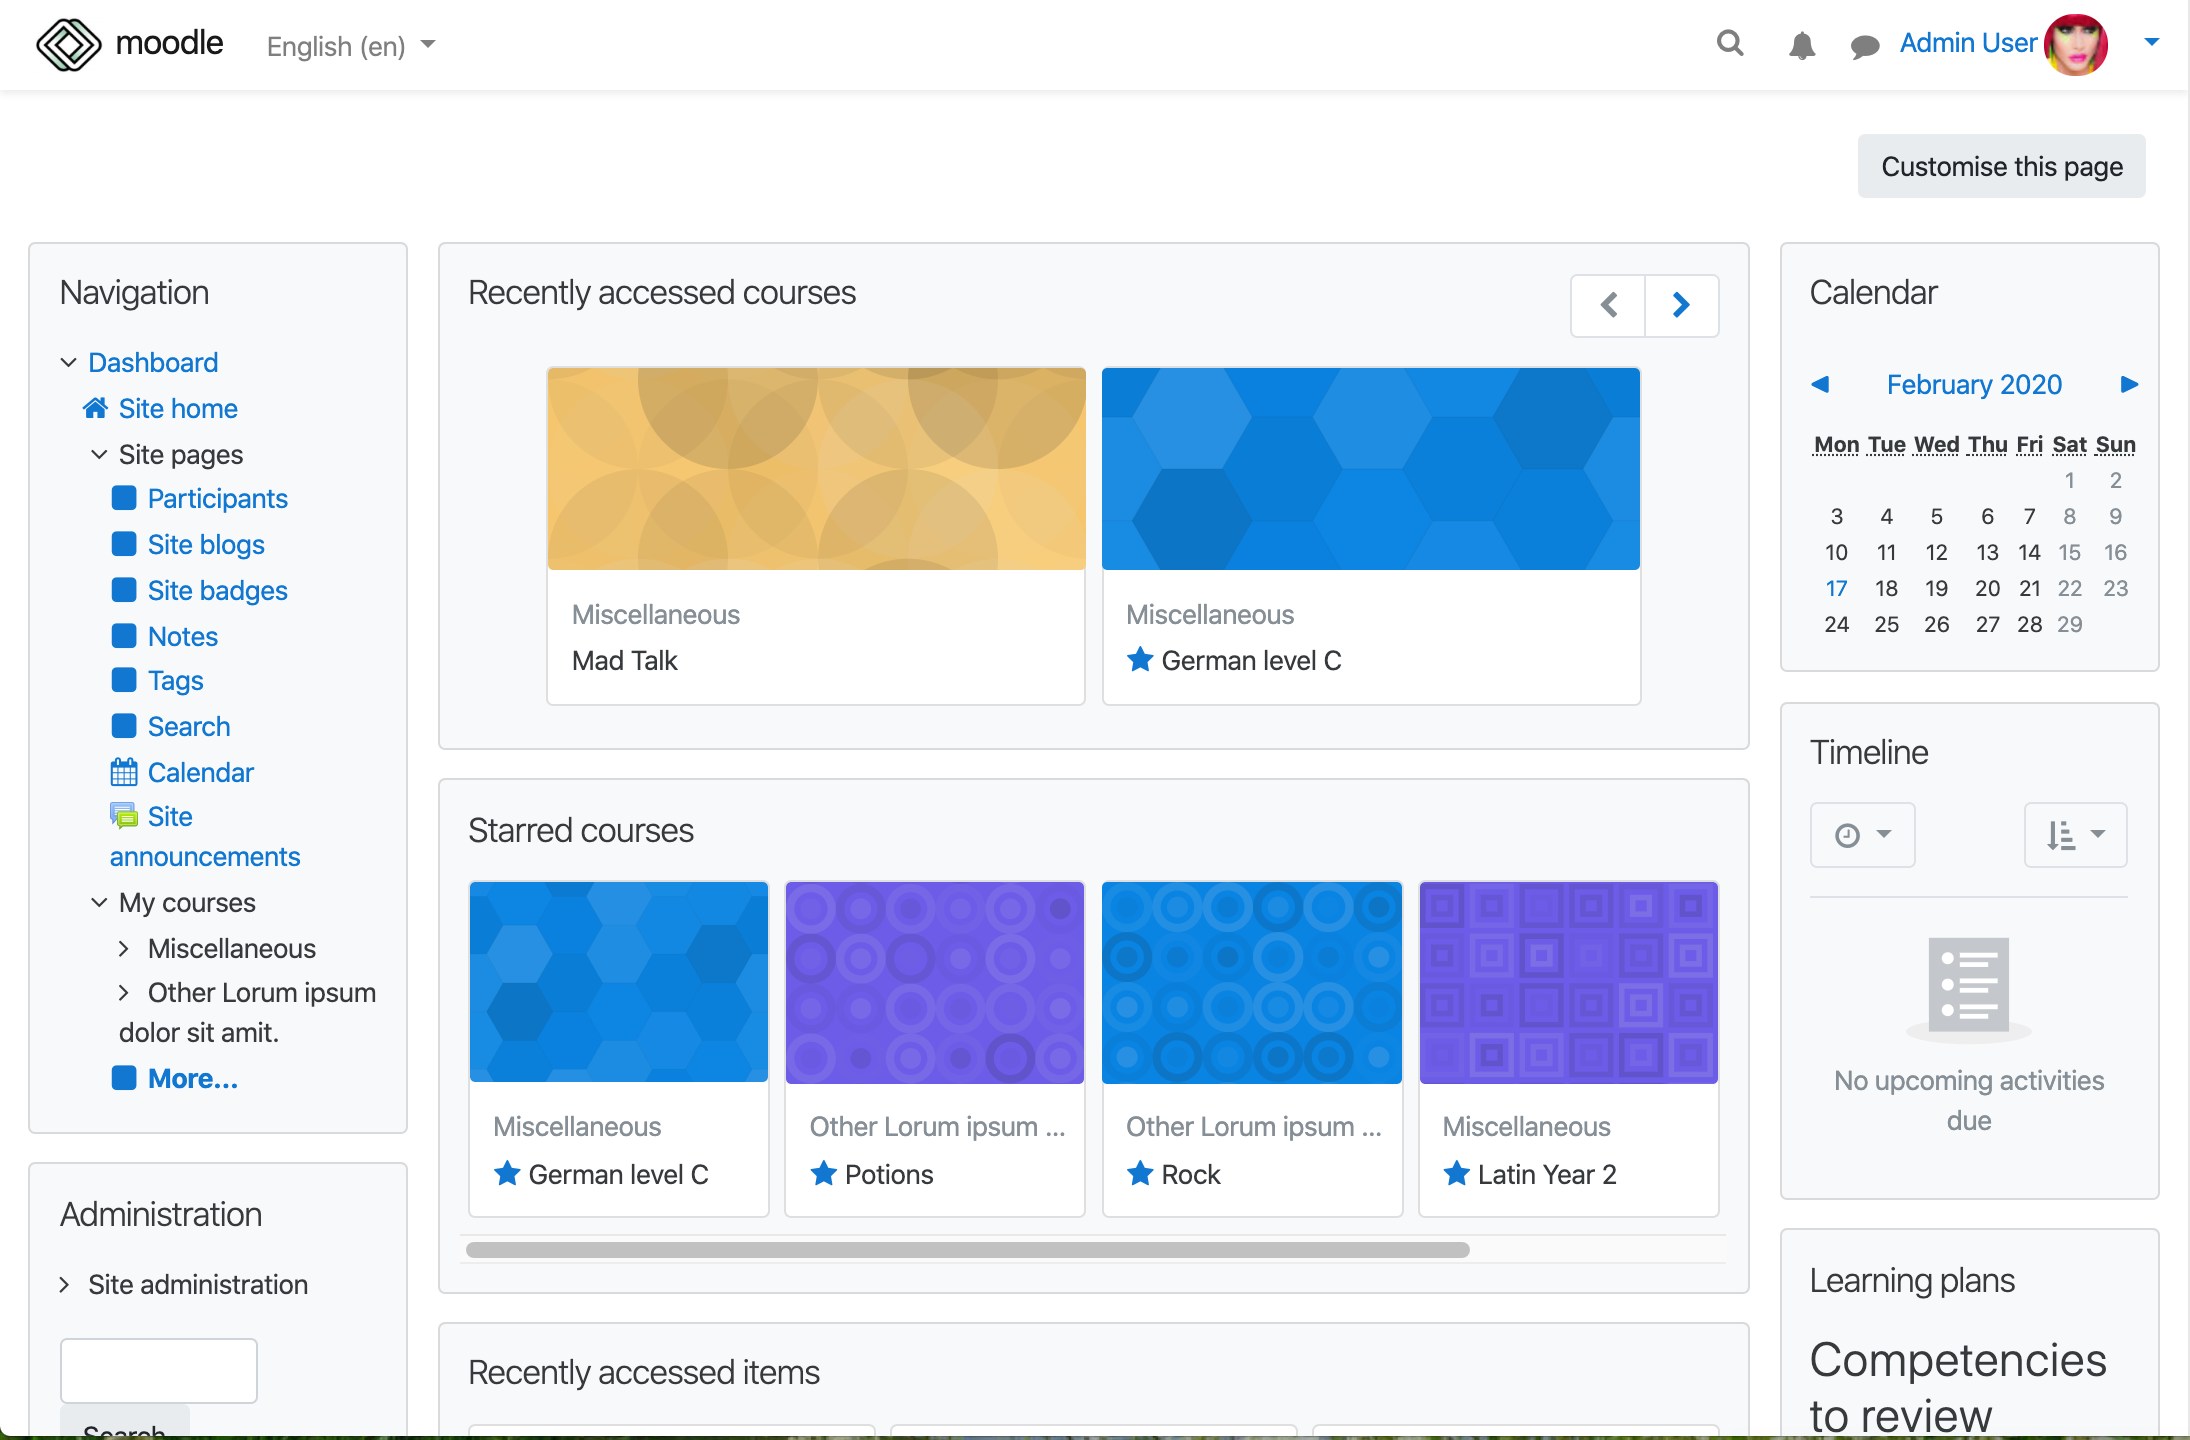Screen dimensions: 2190x1440
Task: Click the Site blogs square icon
Action: coord(124,544)
